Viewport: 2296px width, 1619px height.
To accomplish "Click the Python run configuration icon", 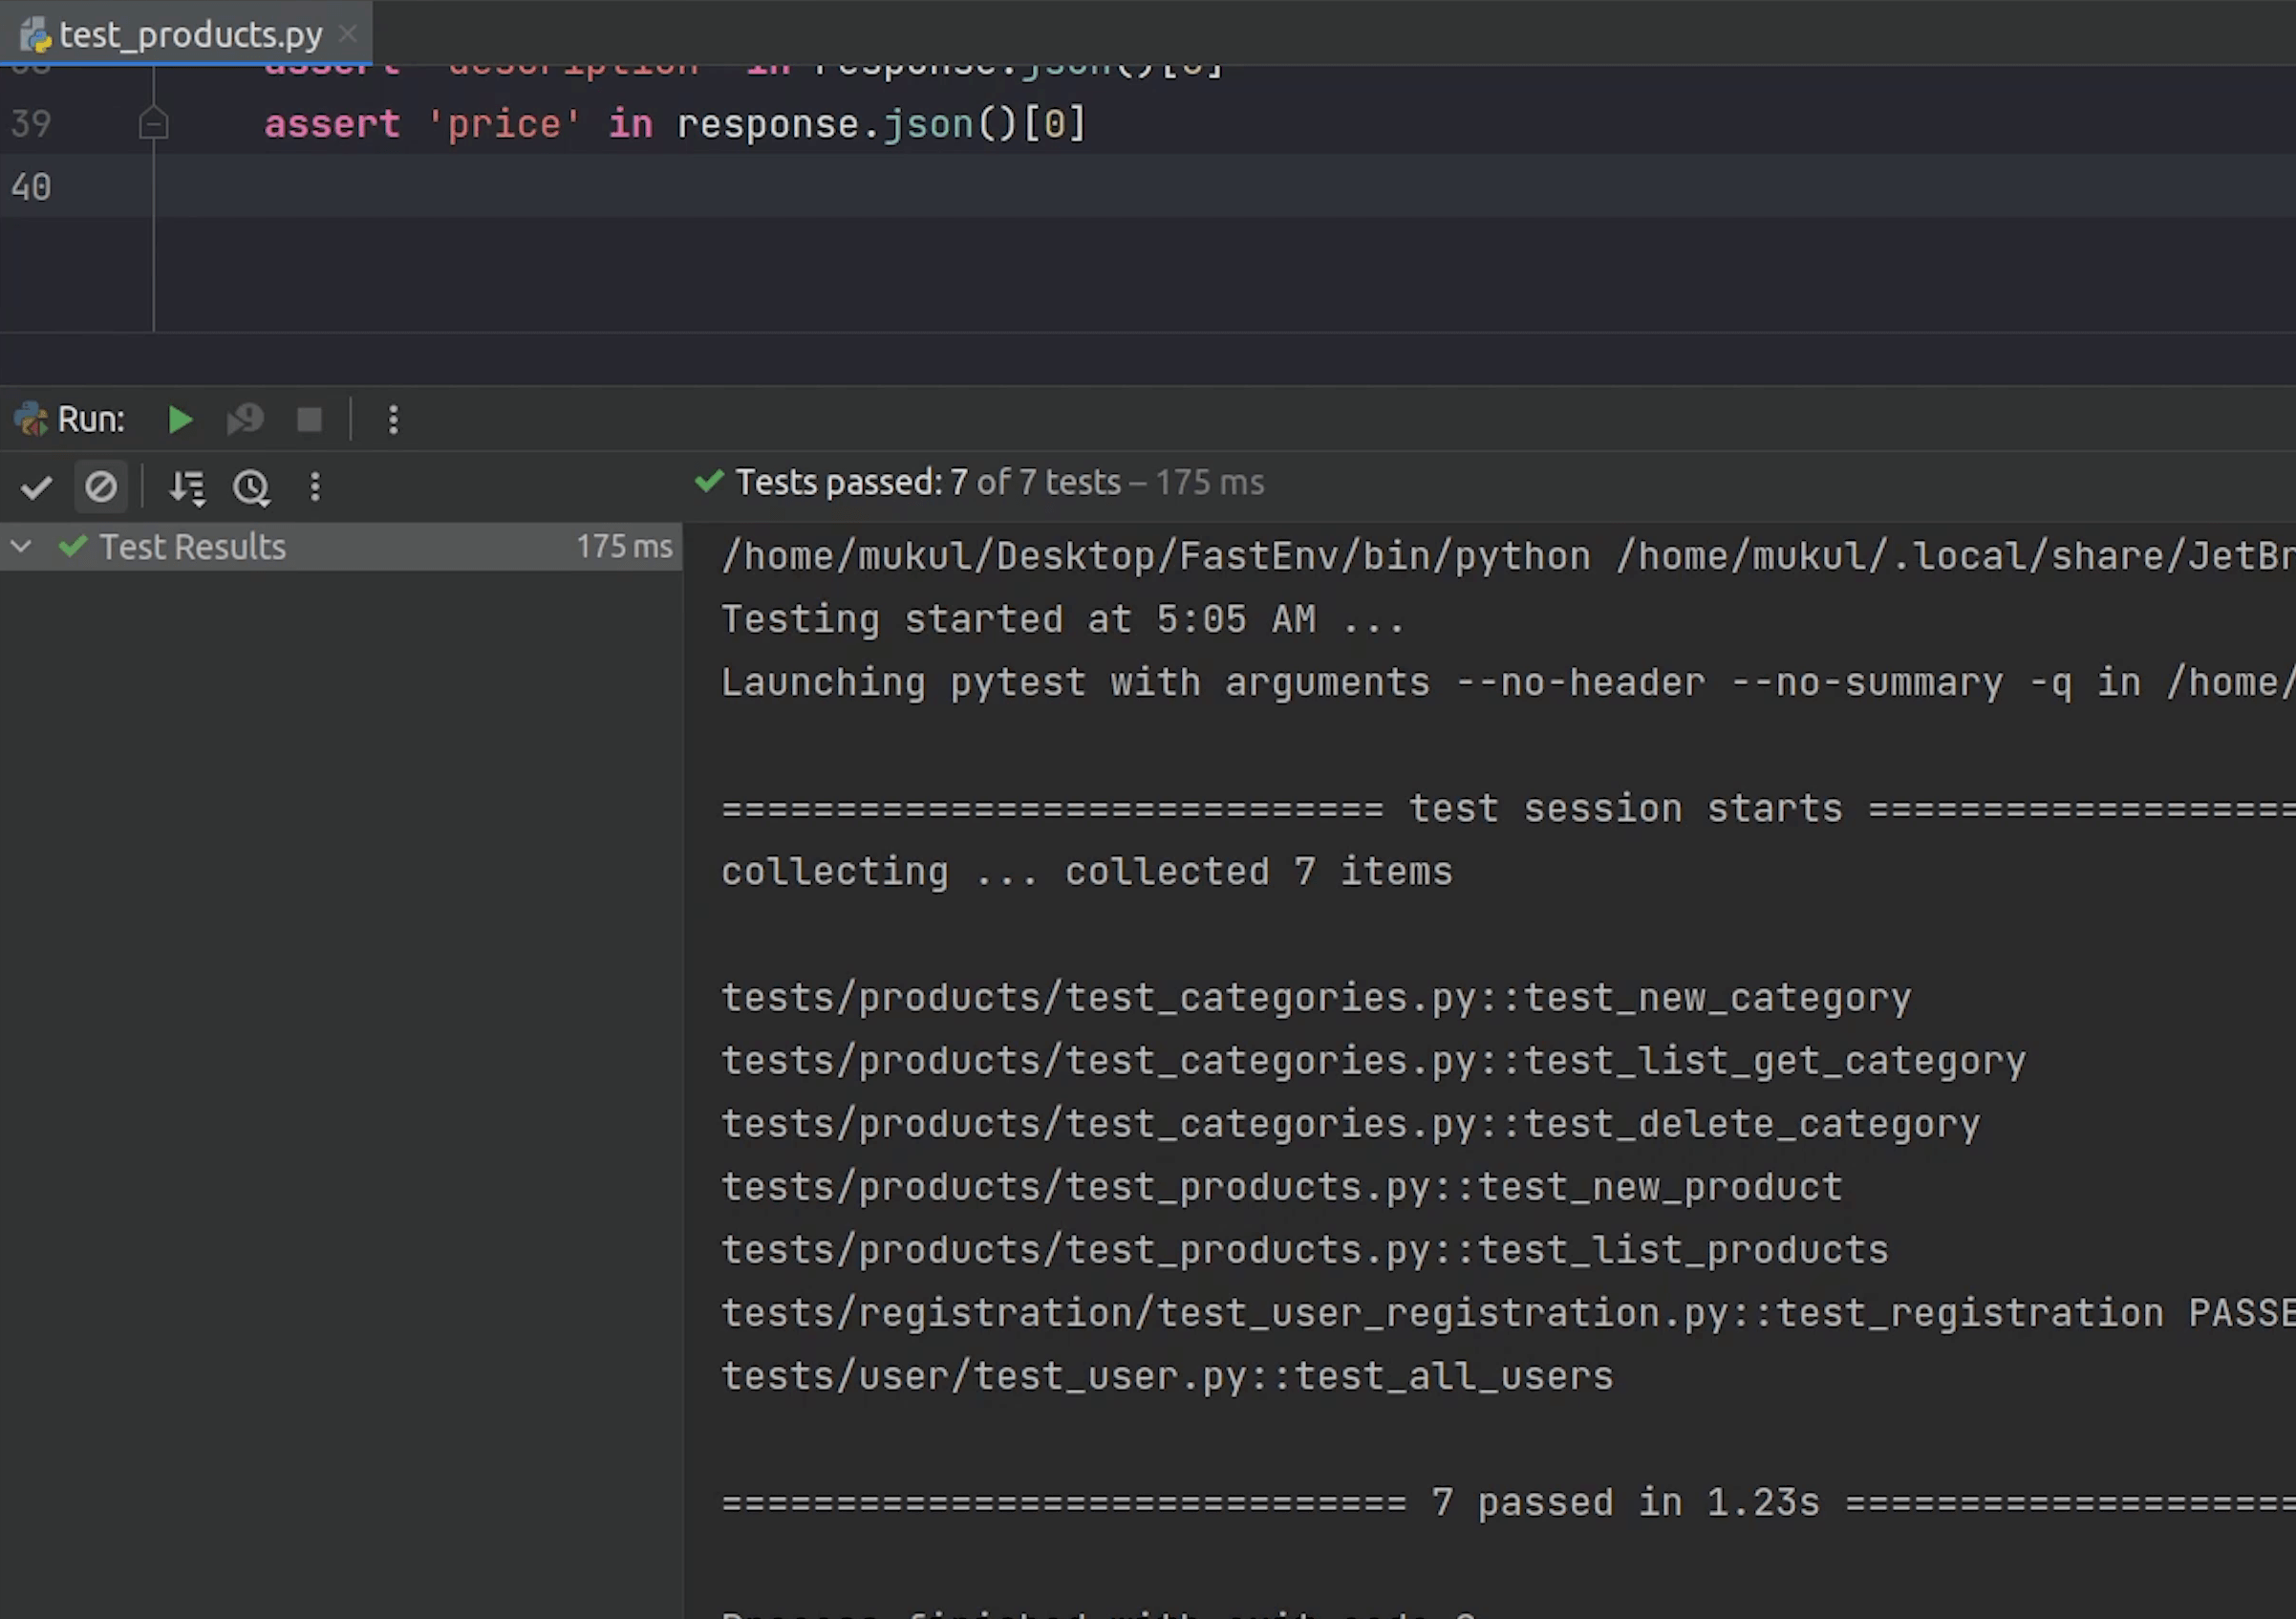I will coord(31,419).
